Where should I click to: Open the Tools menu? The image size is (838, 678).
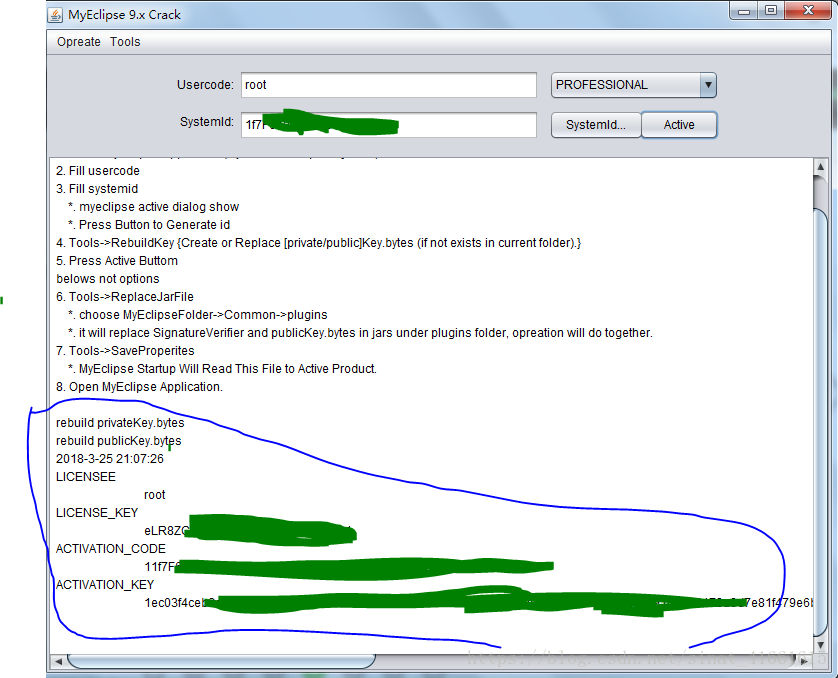125,42
